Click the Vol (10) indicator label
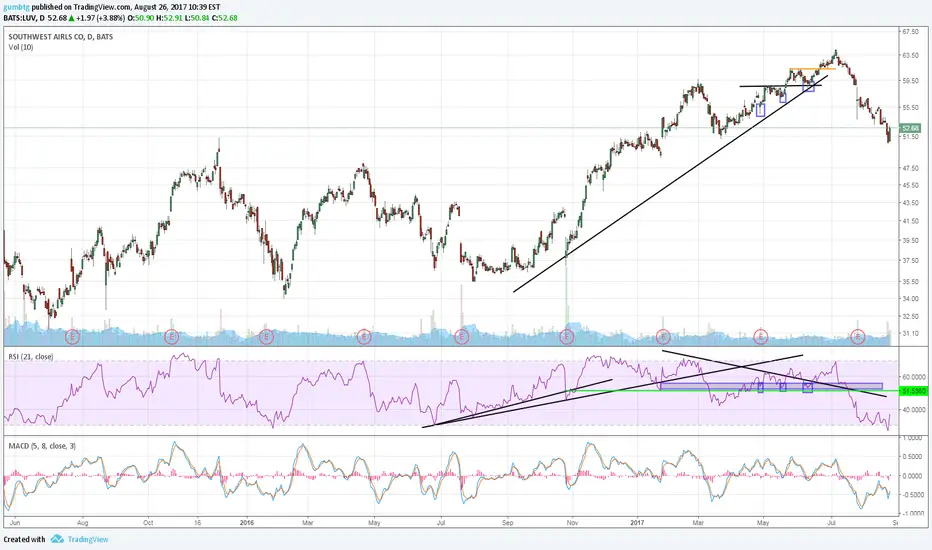 click(x=21, y=47)
